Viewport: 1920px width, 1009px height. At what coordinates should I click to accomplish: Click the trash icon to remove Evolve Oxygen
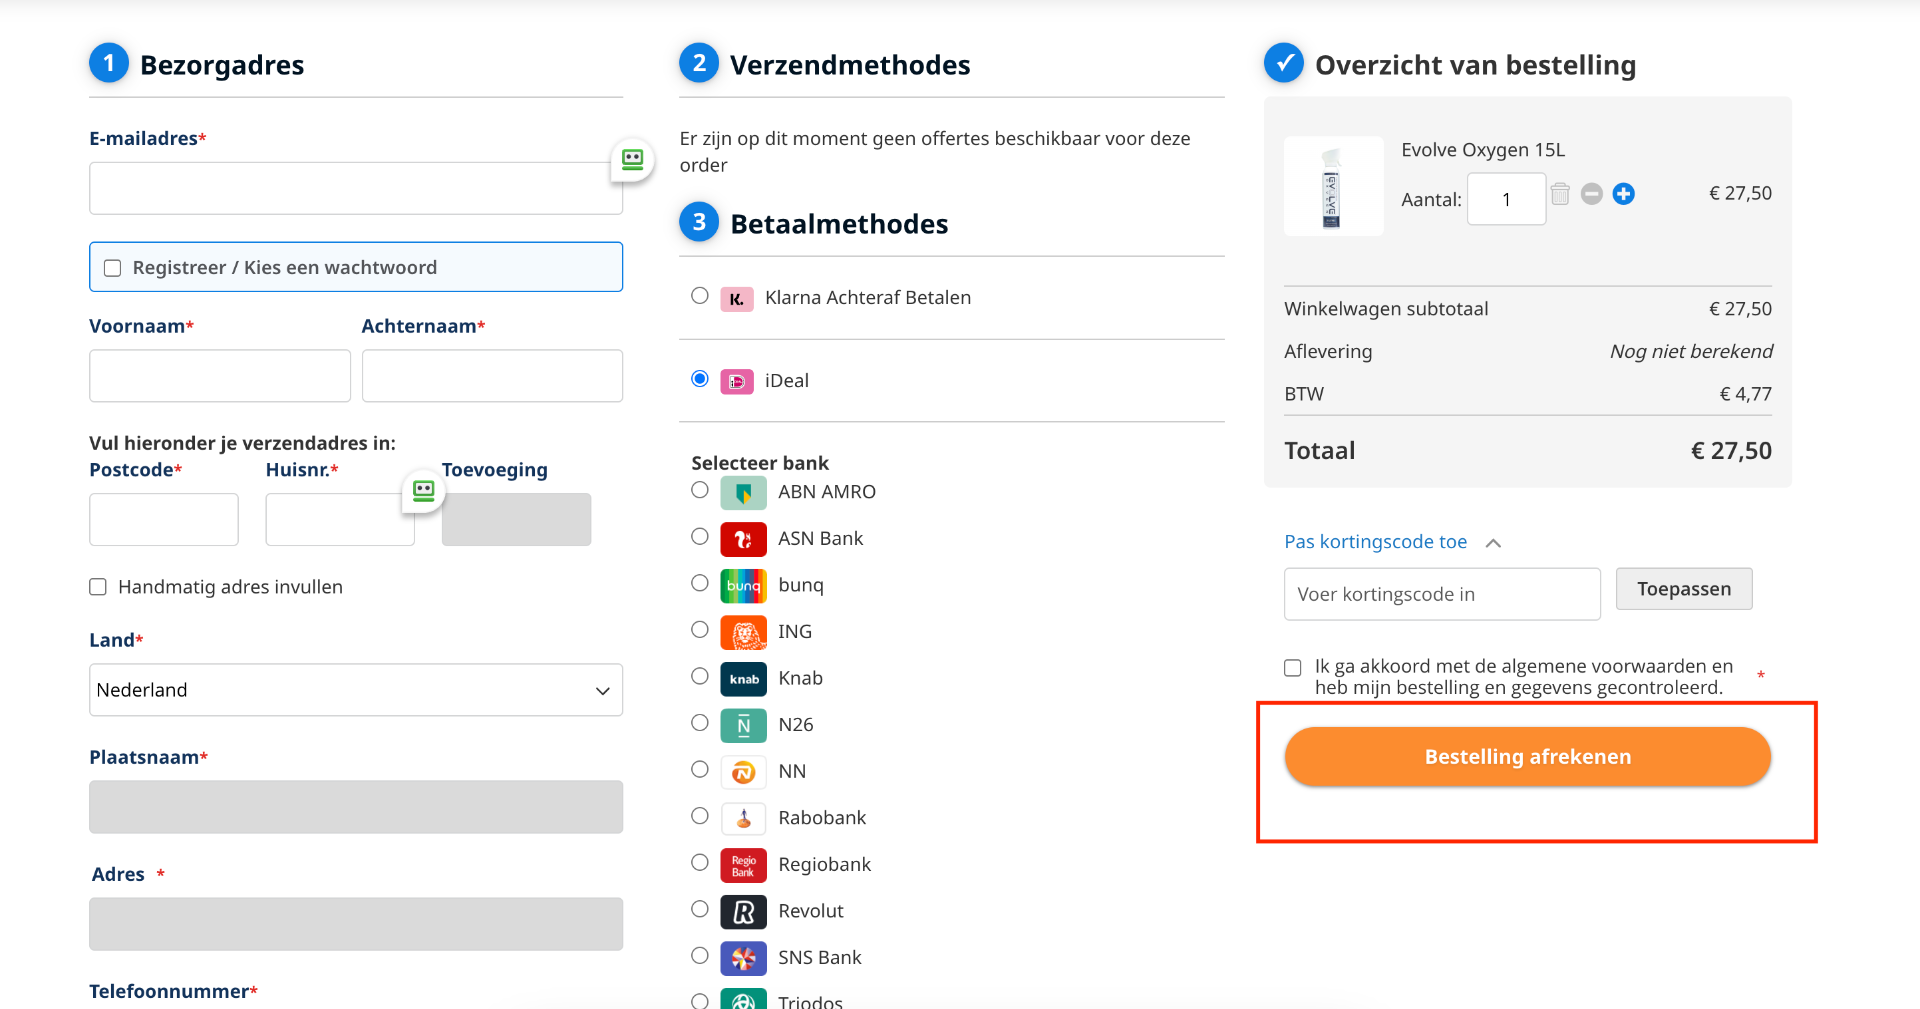(x=1560, y=193)
